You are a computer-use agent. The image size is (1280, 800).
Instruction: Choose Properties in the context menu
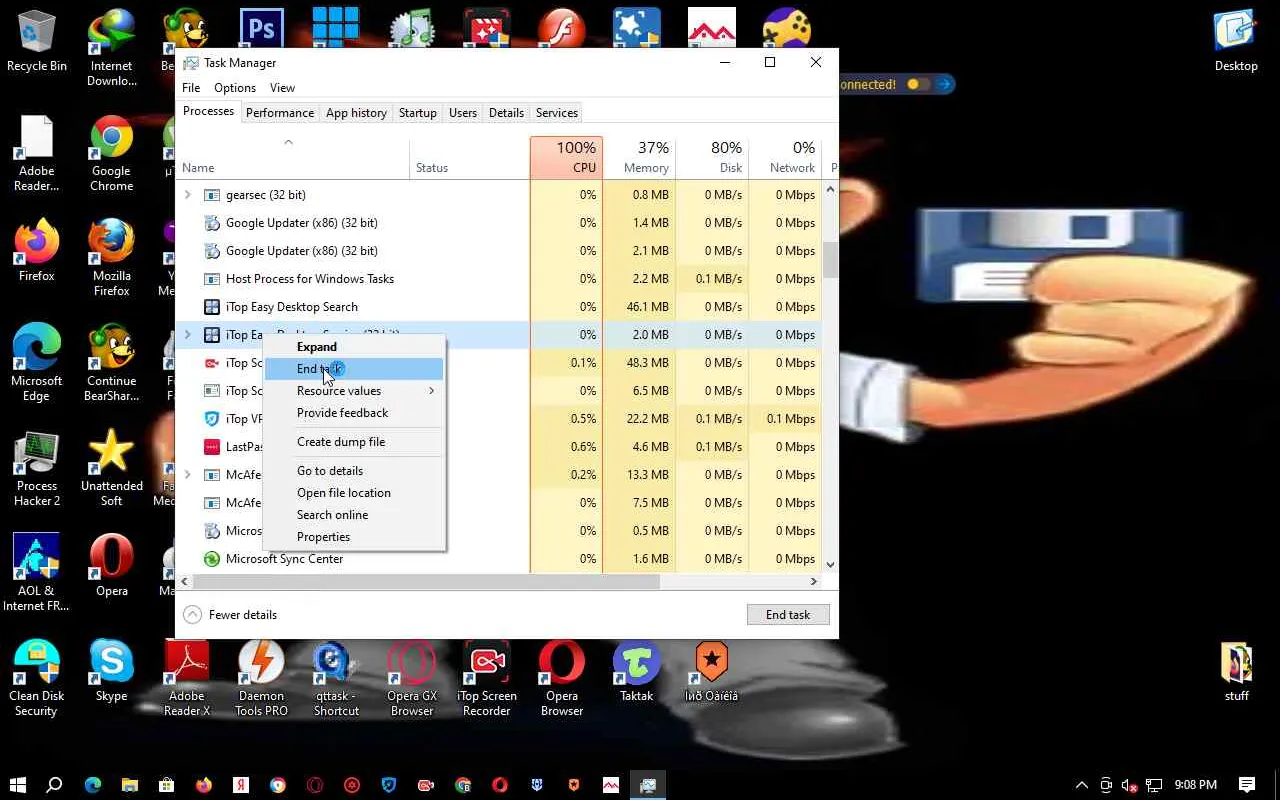click(354, 537)
